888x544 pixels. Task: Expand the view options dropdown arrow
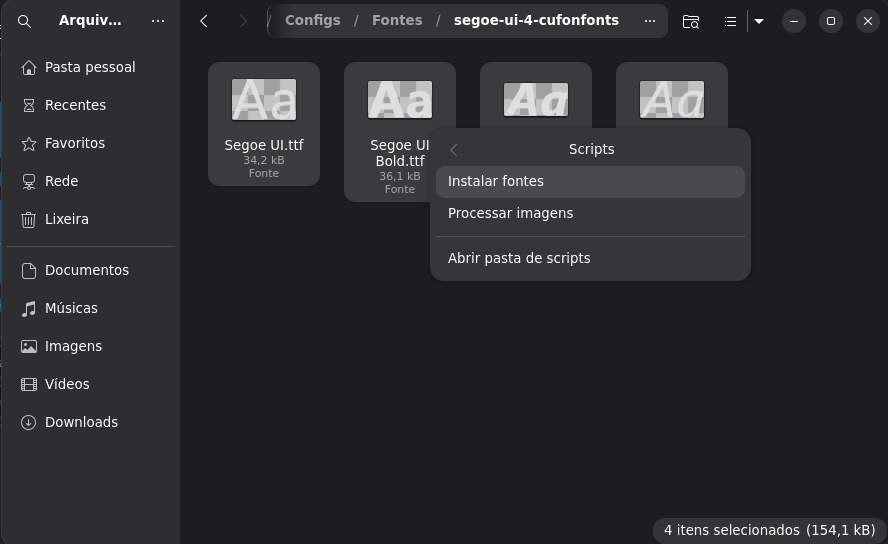759,21
